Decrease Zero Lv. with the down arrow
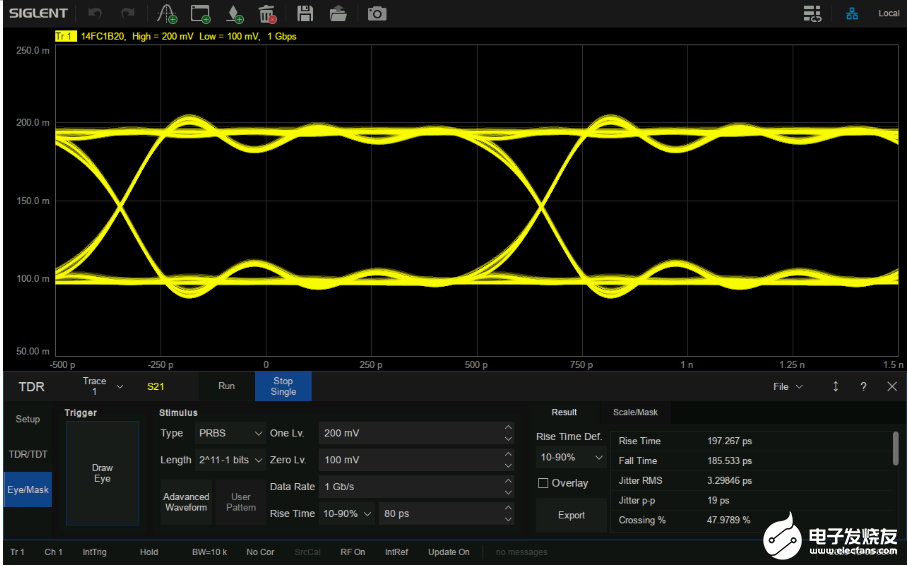The image size is (908, 566). pyautogui.click(x=508, y=466)
